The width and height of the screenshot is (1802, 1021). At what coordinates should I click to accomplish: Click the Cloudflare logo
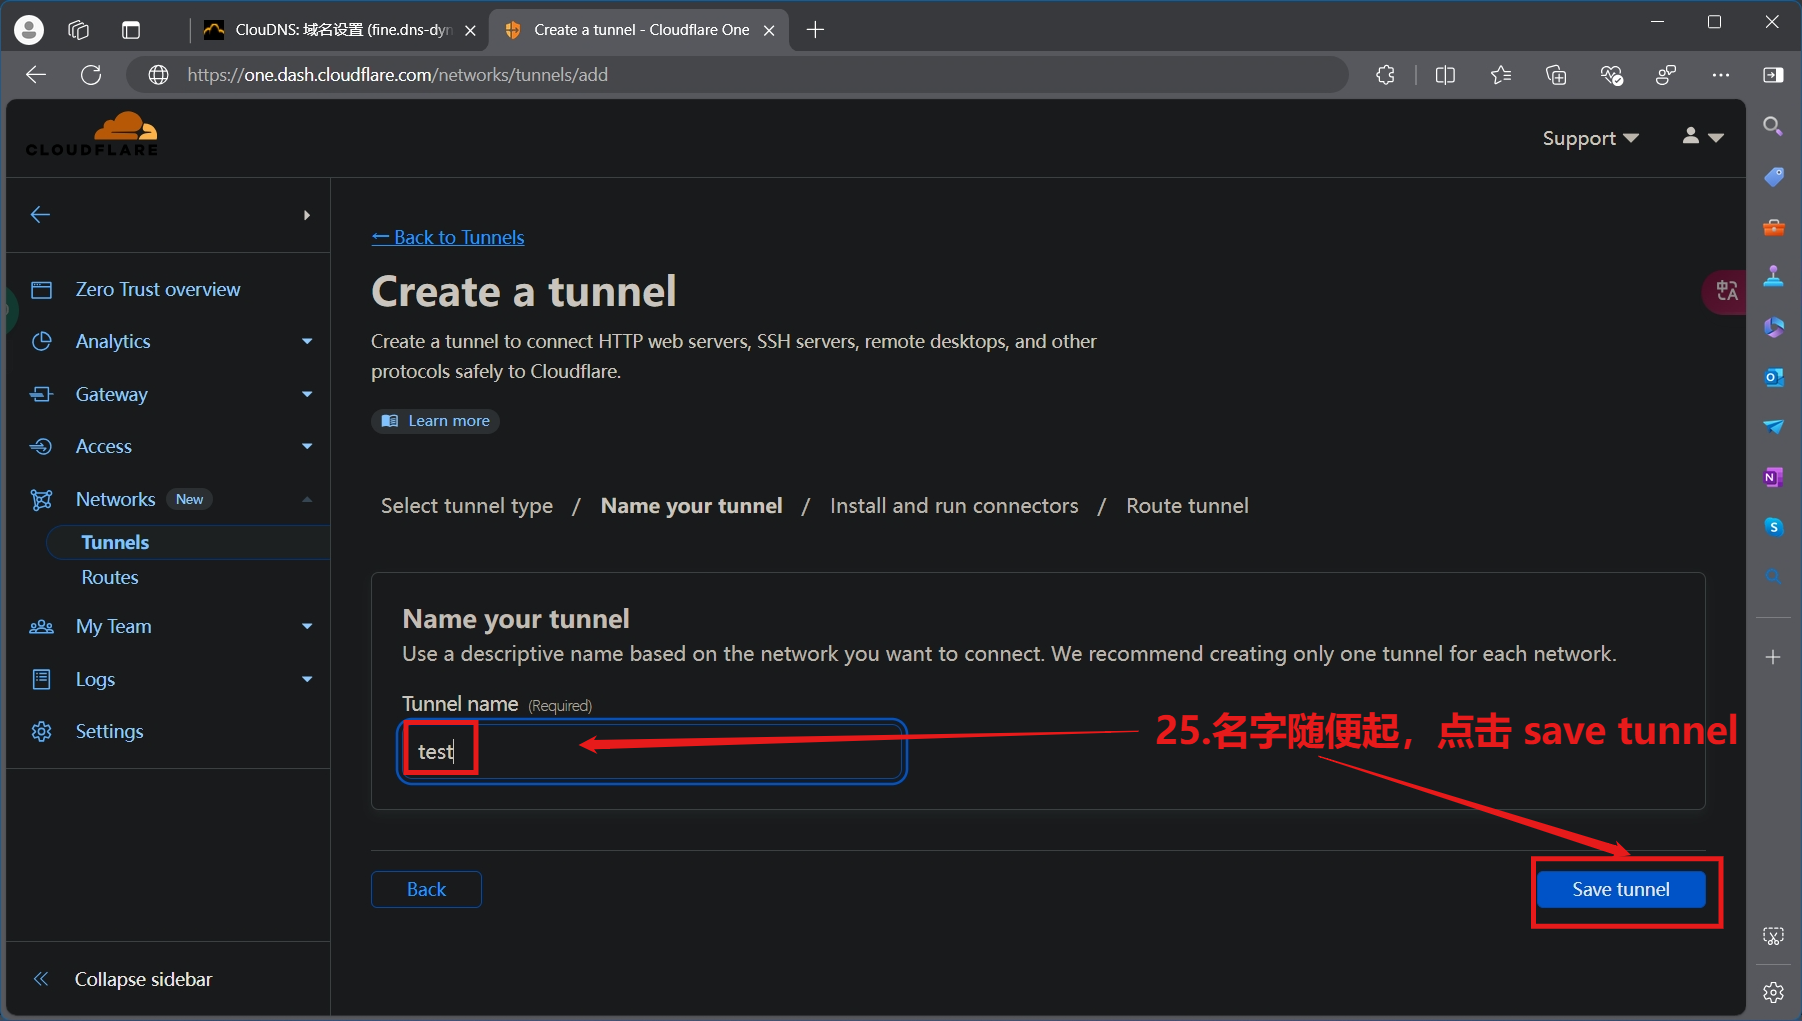92,134
